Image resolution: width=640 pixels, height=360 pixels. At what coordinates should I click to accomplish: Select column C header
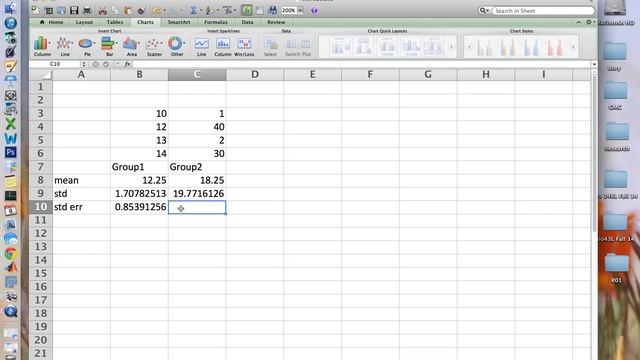click(197, 74)
